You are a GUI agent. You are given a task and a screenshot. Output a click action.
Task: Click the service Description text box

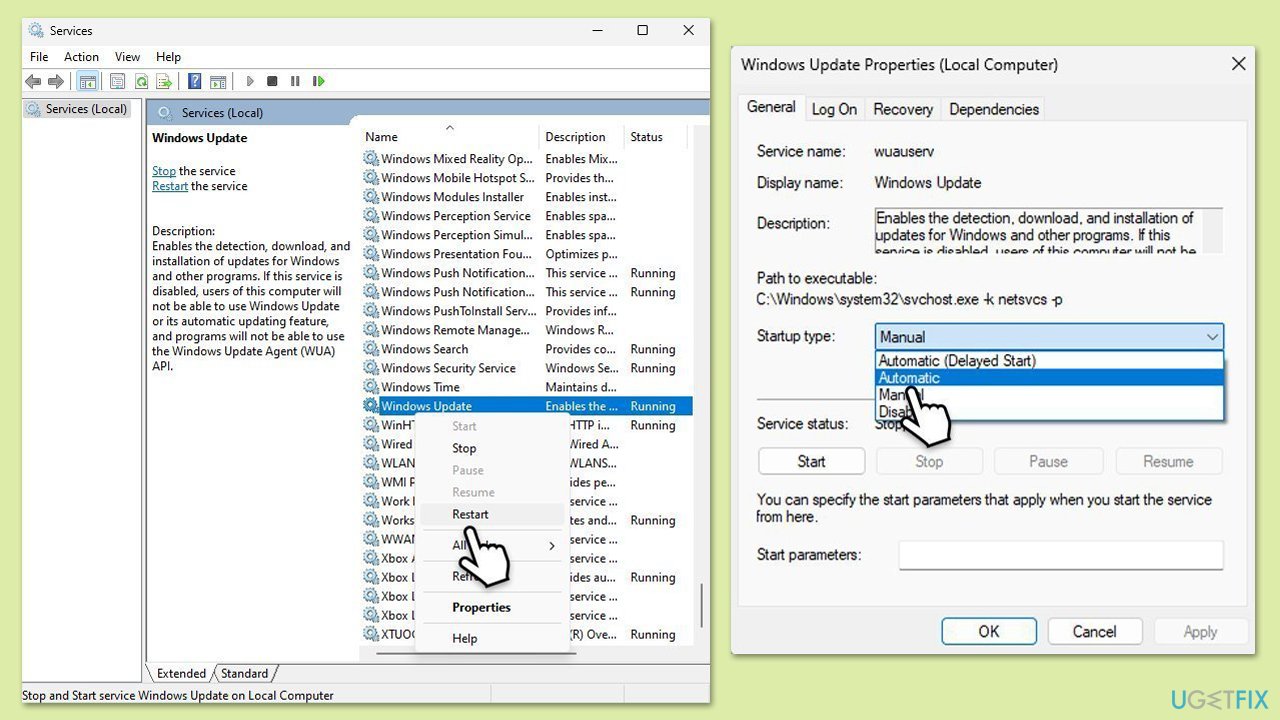(x=1049, y=231)
